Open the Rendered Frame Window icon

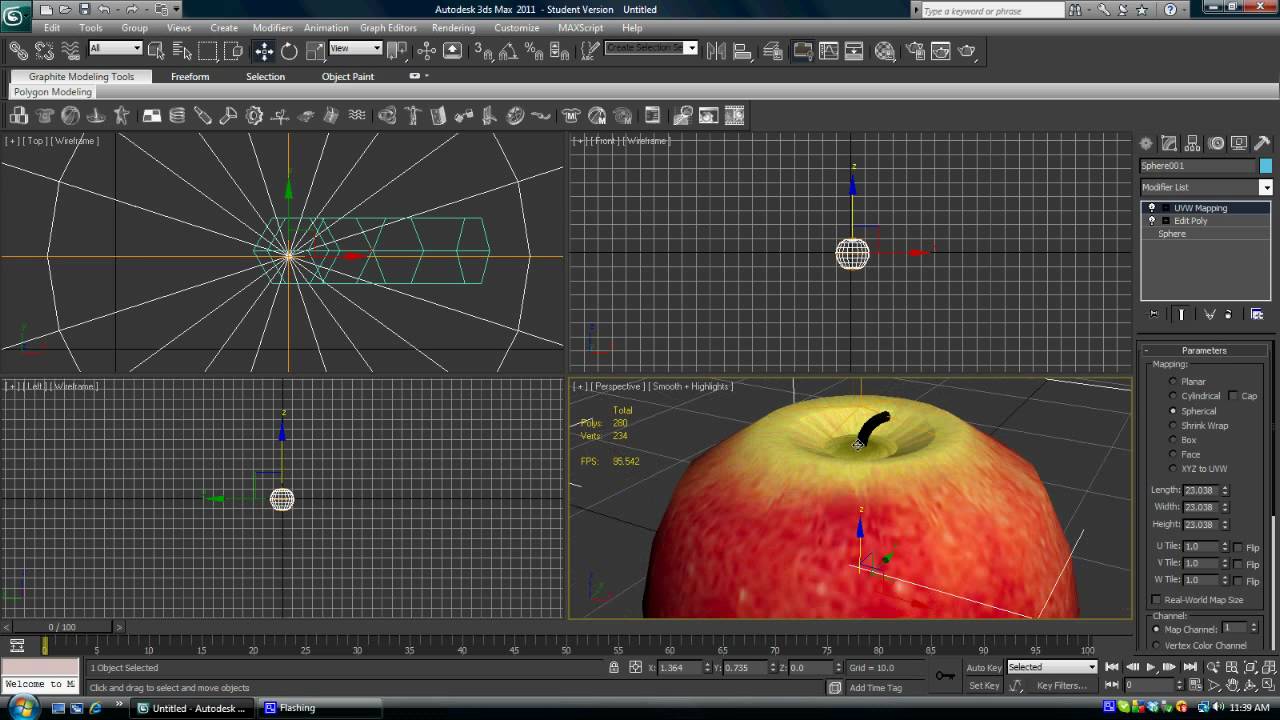point(941,51)
